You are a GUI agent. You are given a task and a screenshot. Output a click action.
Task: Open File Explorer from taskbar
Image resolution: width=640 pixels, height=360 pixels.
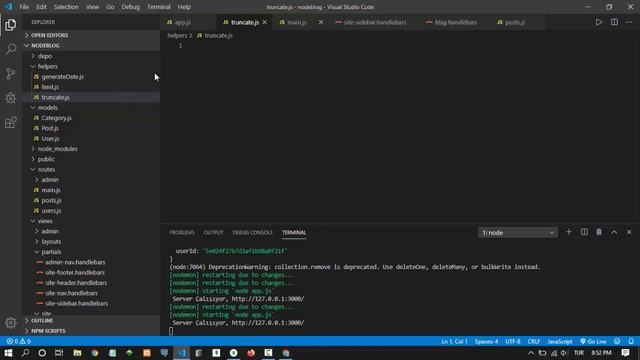[77, 353]
